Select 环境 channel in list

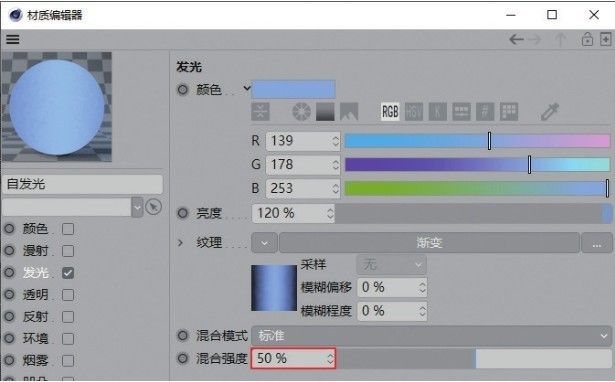click(35, 339)
